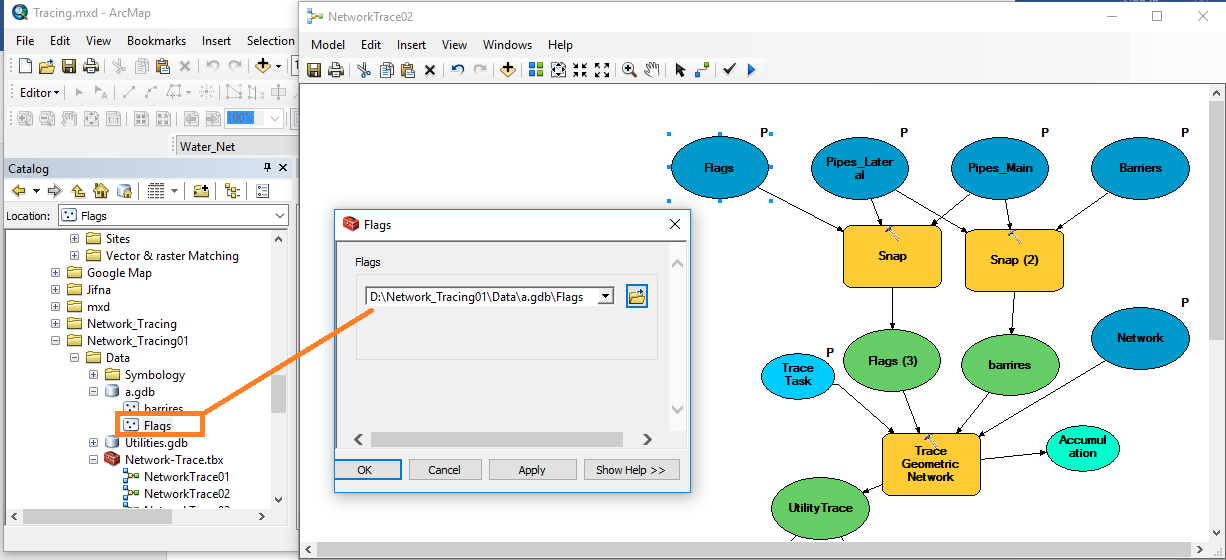Go to Home folder in Catalog
Screen dimensions: 1226x560
tap(101, 191)
